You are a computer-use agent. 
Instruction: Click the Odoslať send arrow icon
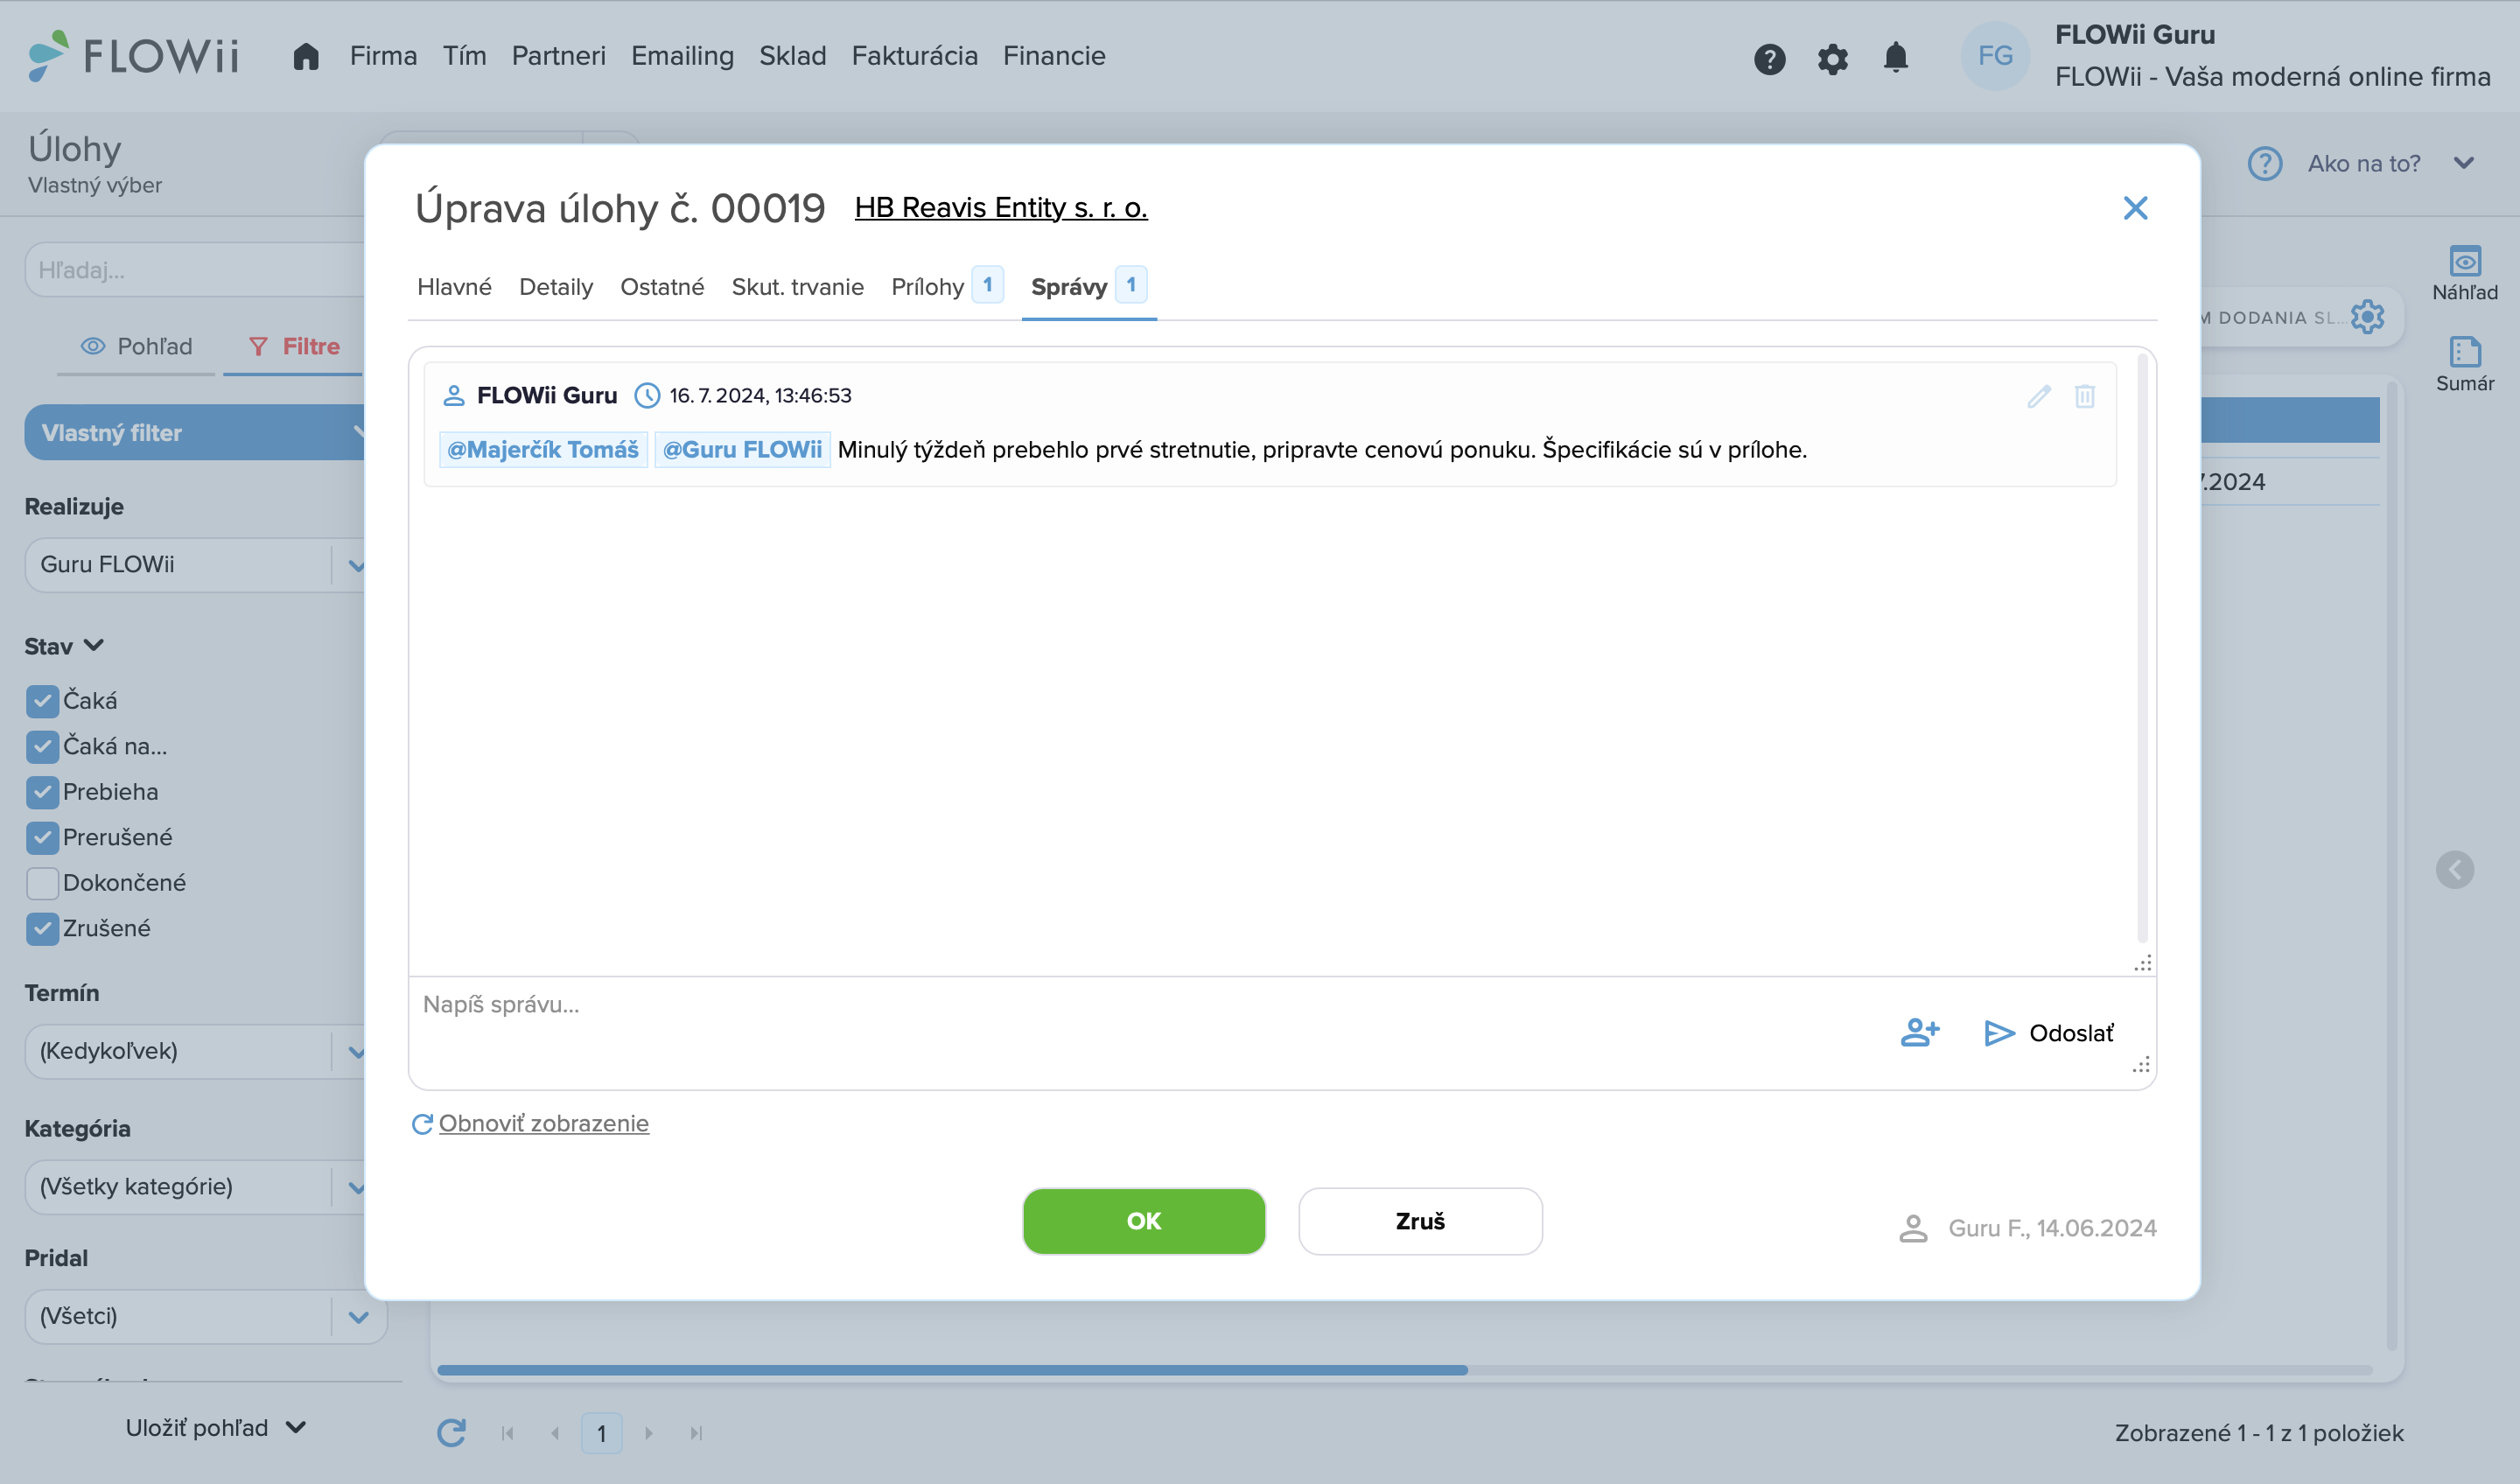coord(1999,1033)
